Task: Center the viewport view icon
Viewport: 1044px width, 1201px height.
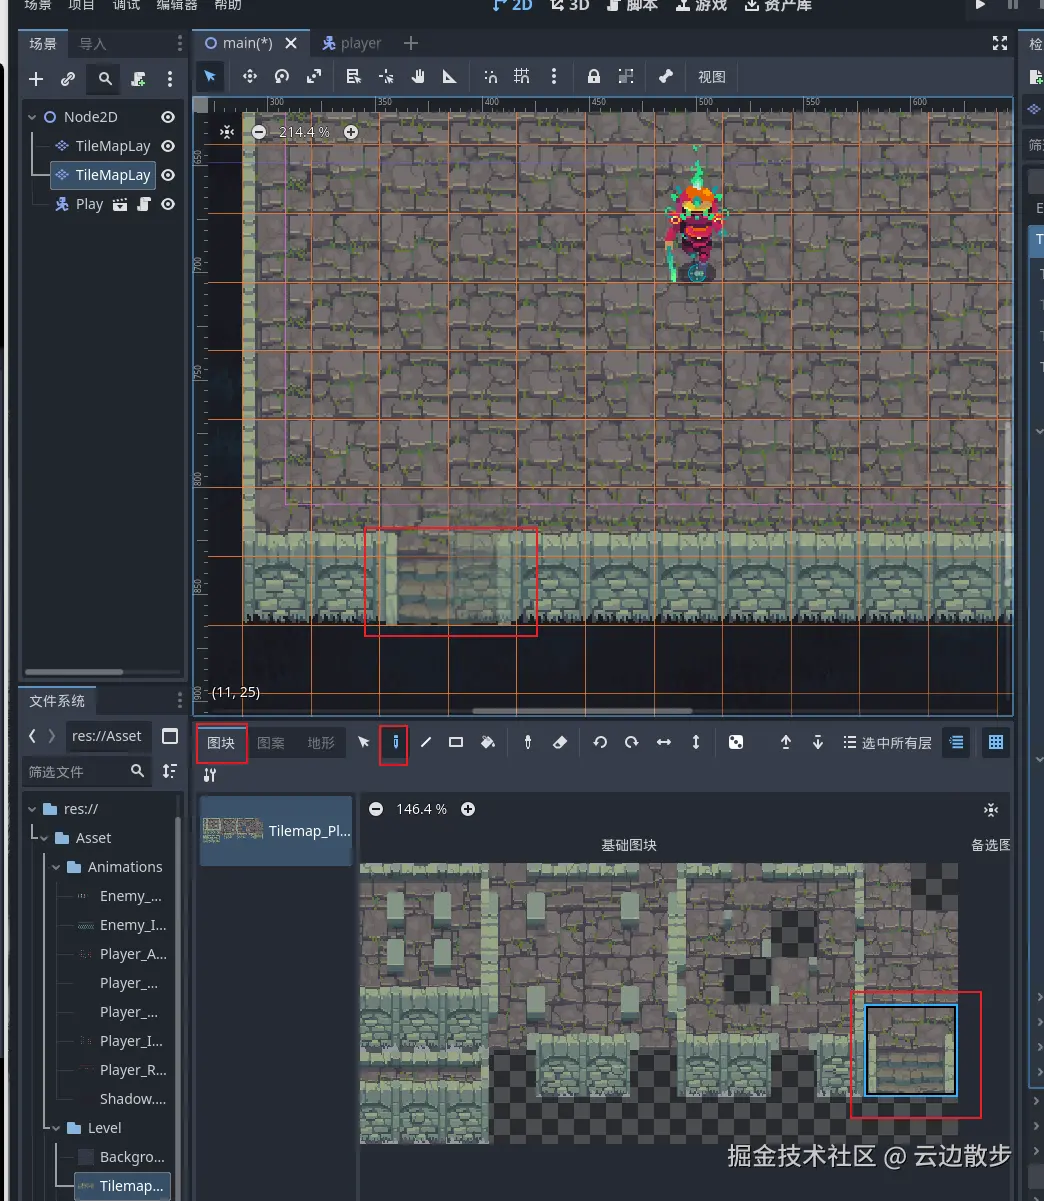Action: 227,132
